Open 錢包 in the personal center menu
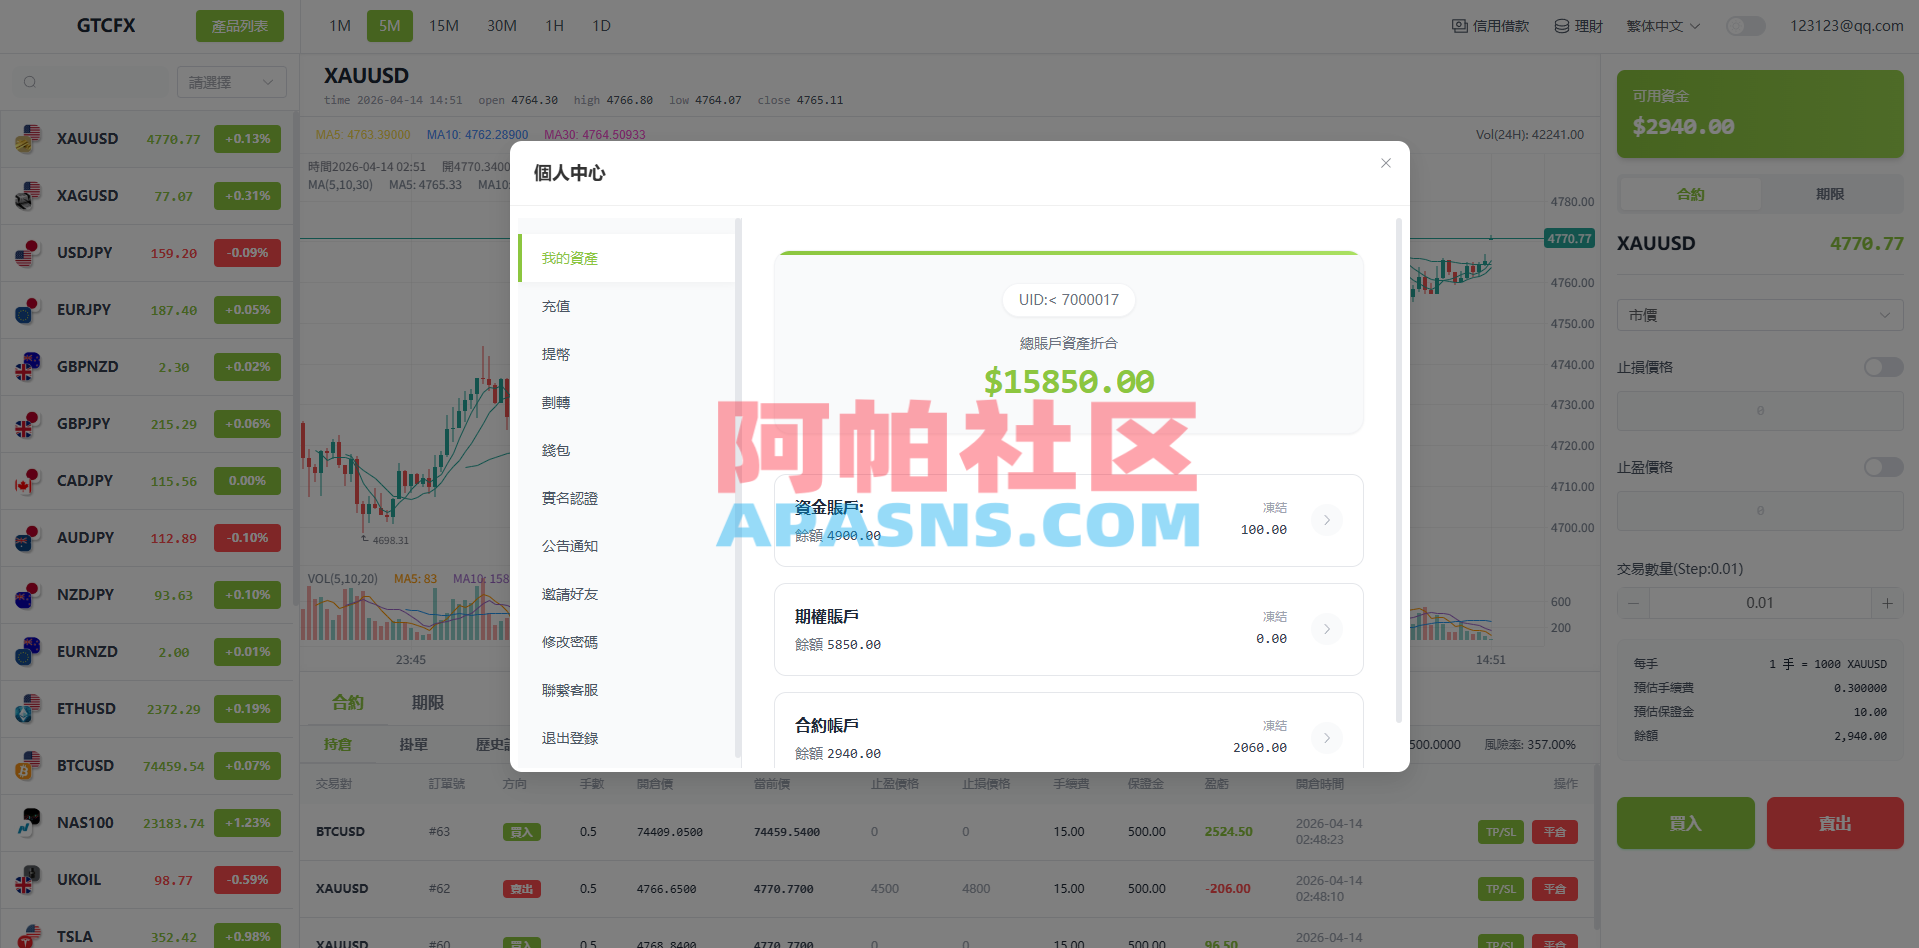The image size is (1919, 948). click(627, 450)
